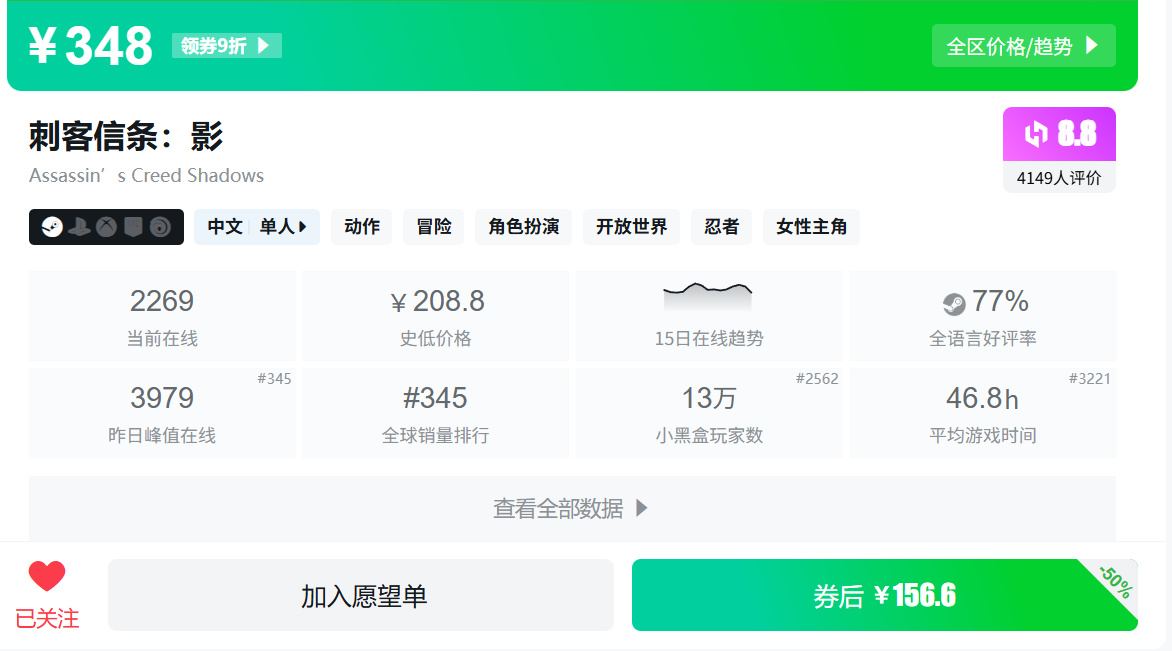Open the 领券9折 coupon link
Viewport: 1172px width, 651px height.
click(226, 46)
